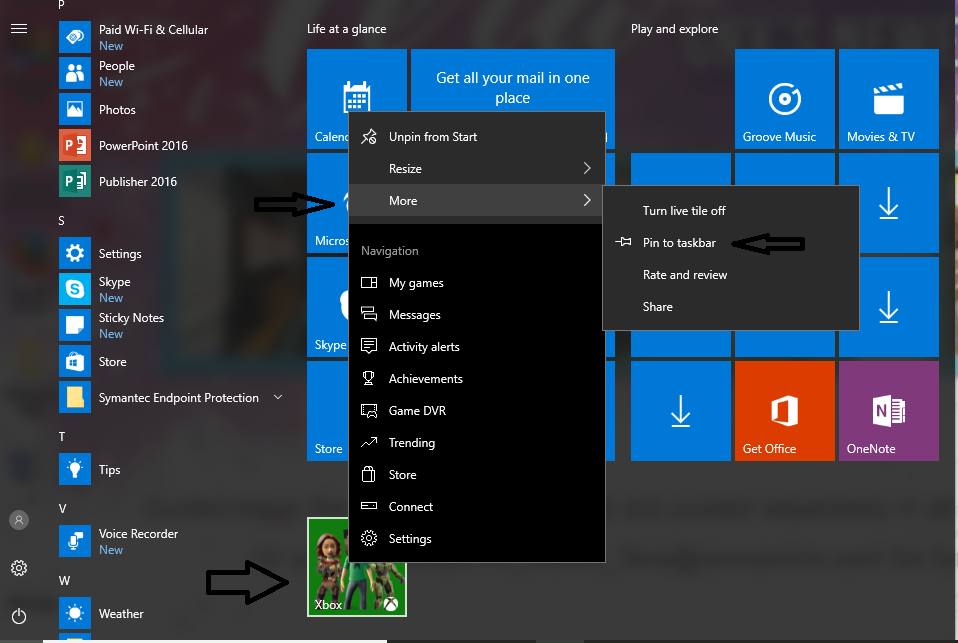Open the OneNote tile
Viewport: 958px width, 643px height.
pos(888,411)
